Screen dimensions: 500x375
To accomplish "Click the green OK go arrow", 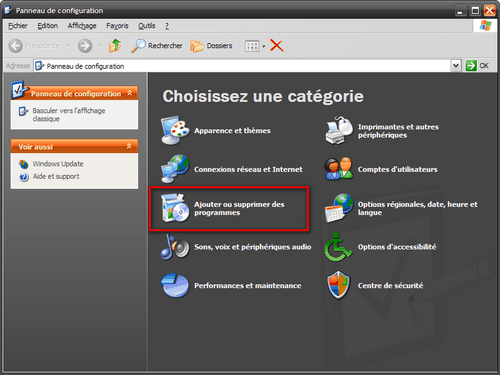I will 471,66.
